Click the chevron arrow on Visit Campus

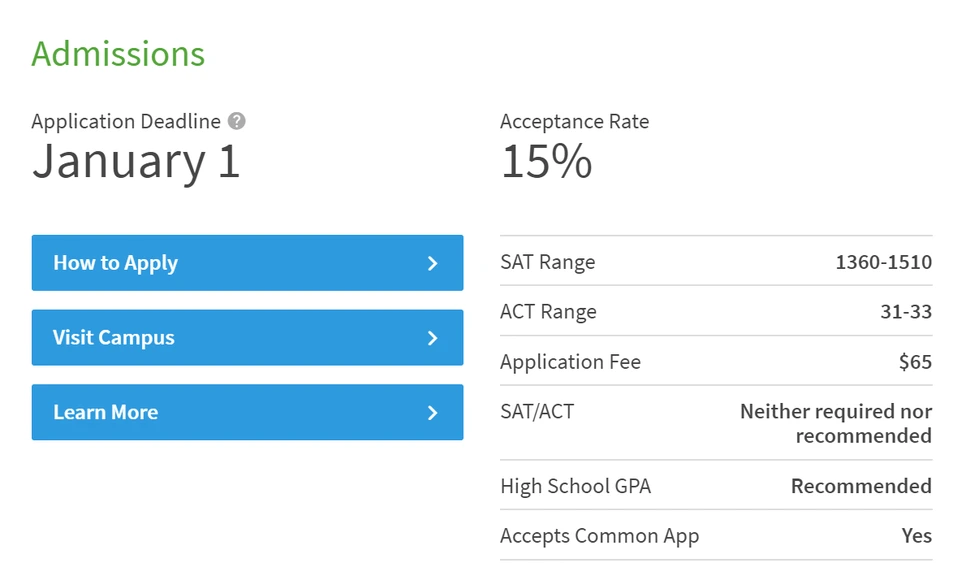[432, 338]
